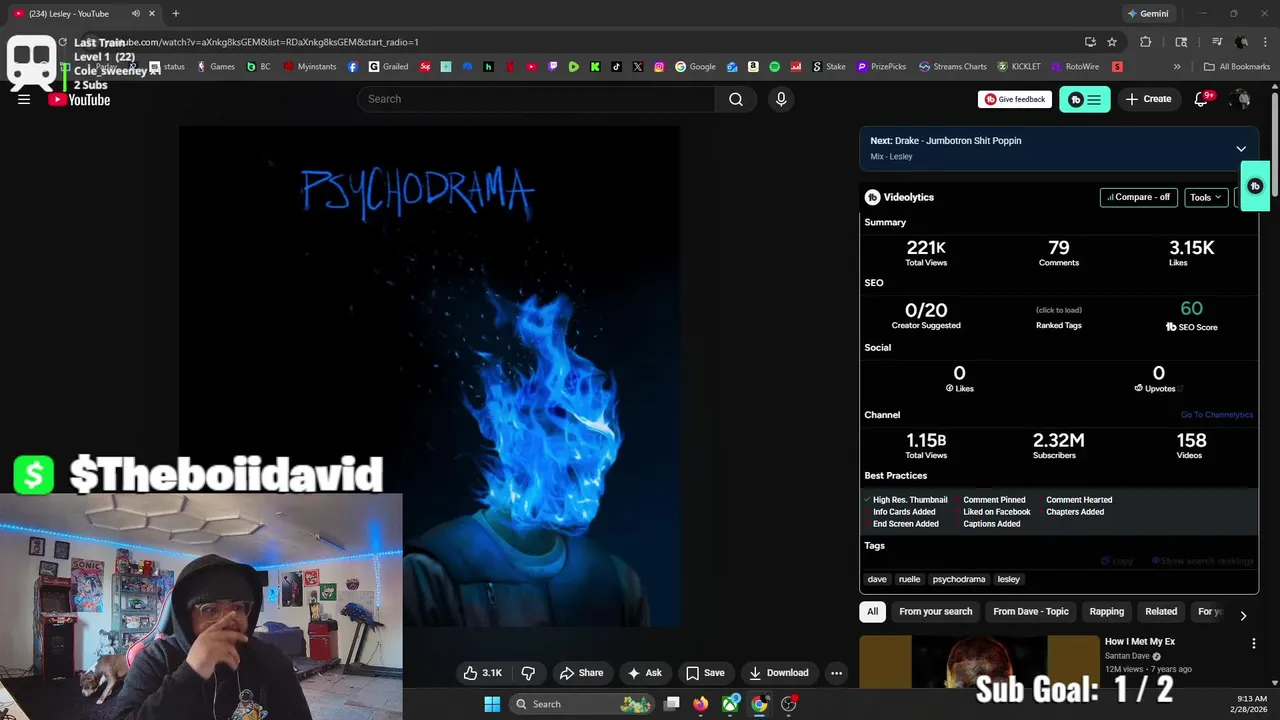
Task: Select the All filter chip
Action: click(x=873, y=611)
